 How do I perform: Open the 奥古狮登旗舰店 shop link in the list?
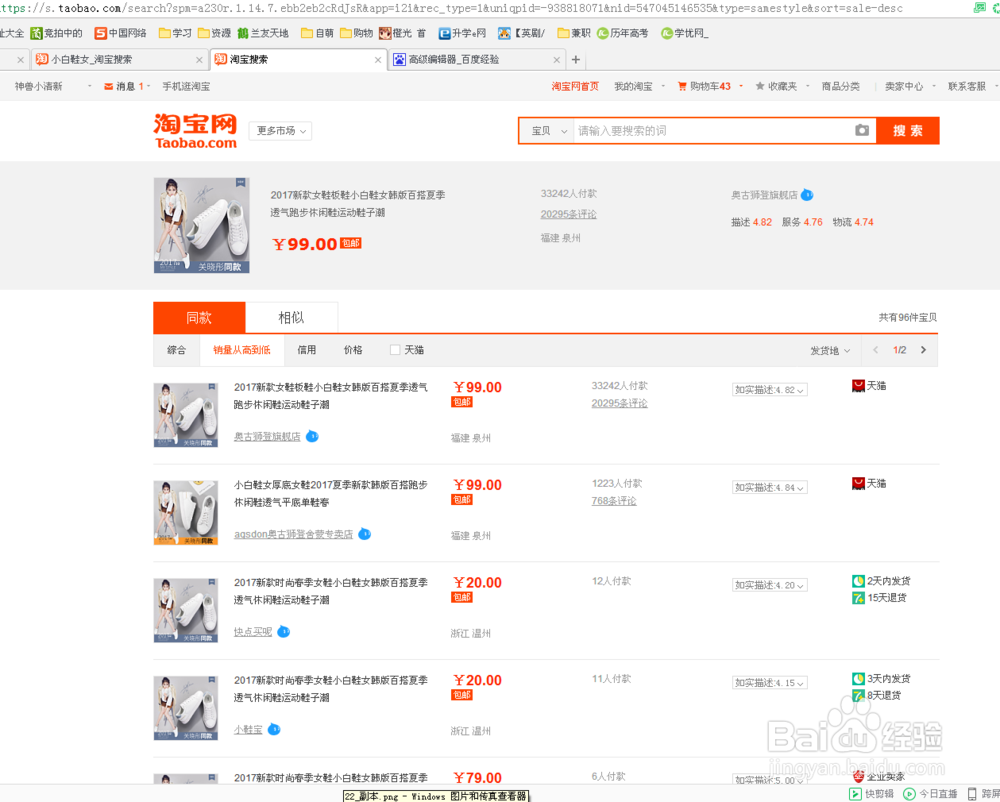(x=267, y=437)
